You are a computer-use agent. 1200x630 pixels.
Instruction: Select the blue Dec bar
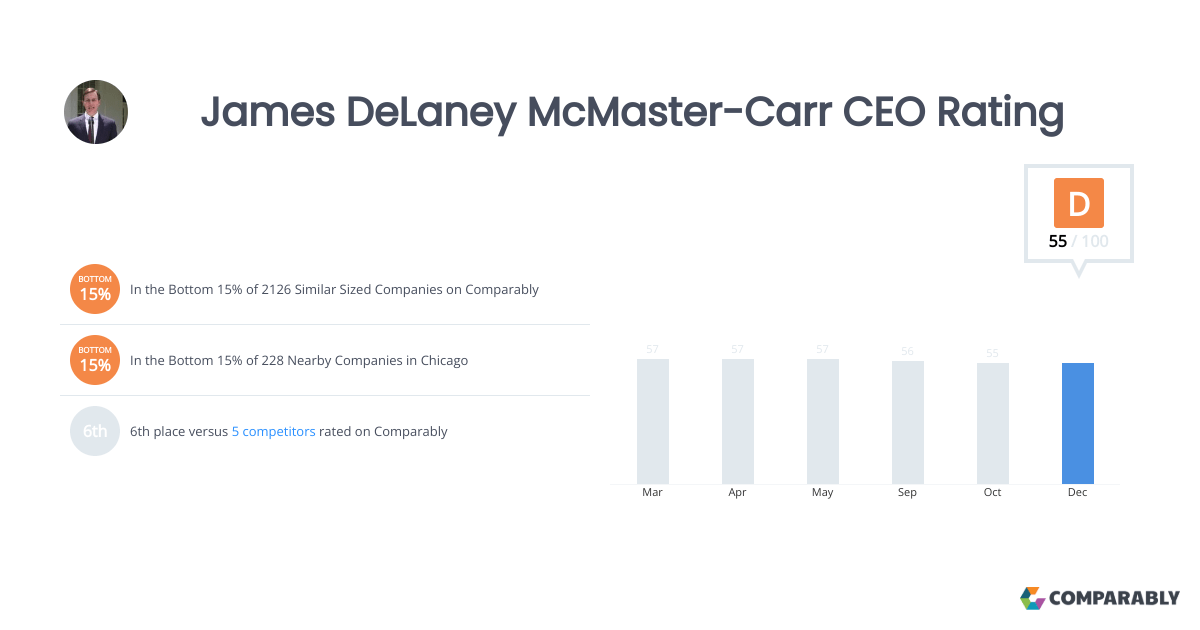[x=1078, y=423]
